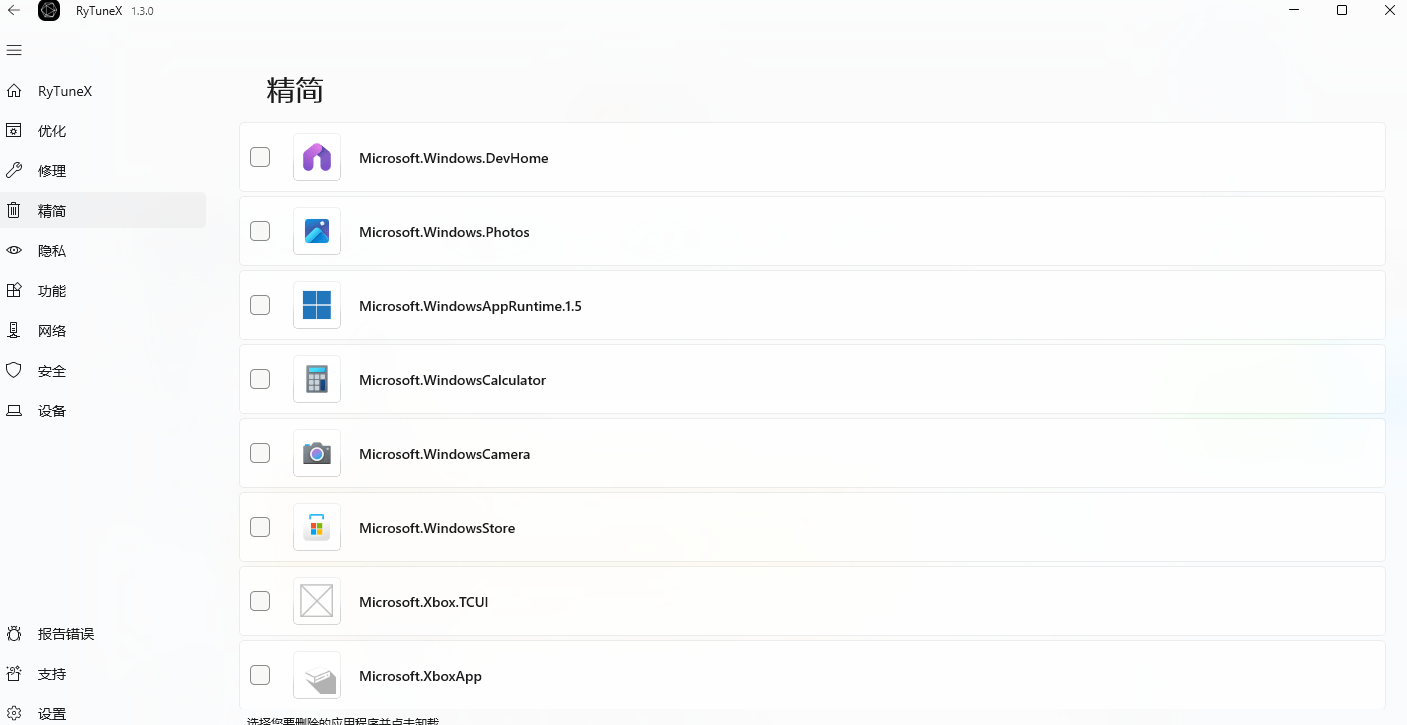Open 设置 settings gear icon
The height and width of the screenshot is (725, 1407).
pyautogui.click(x=14, y=714)
